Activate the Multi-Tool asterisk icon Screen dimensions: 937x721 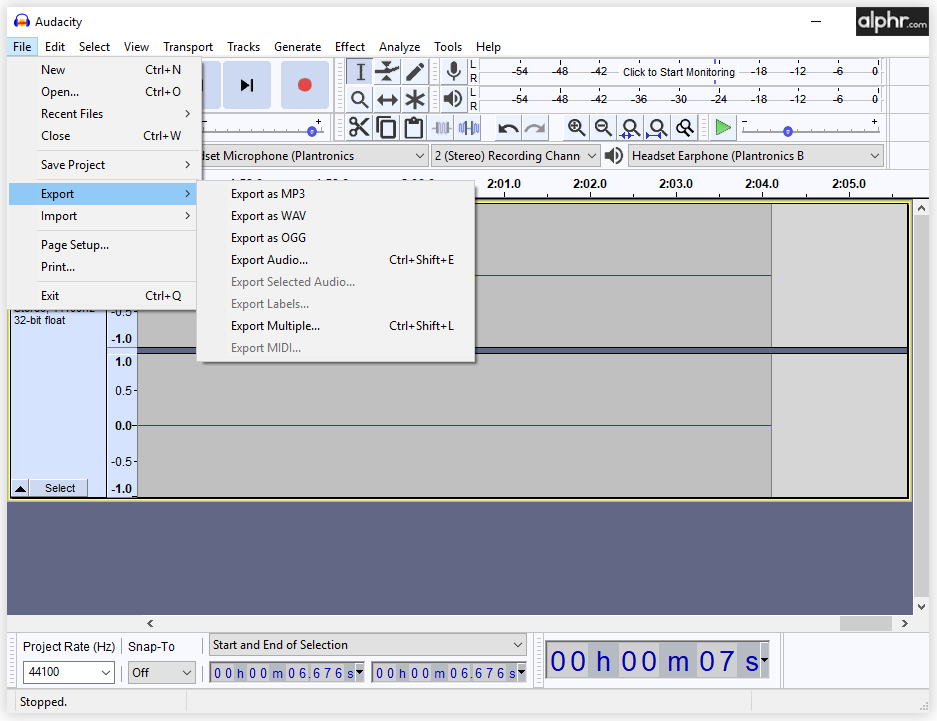click(x=415, y=100)
